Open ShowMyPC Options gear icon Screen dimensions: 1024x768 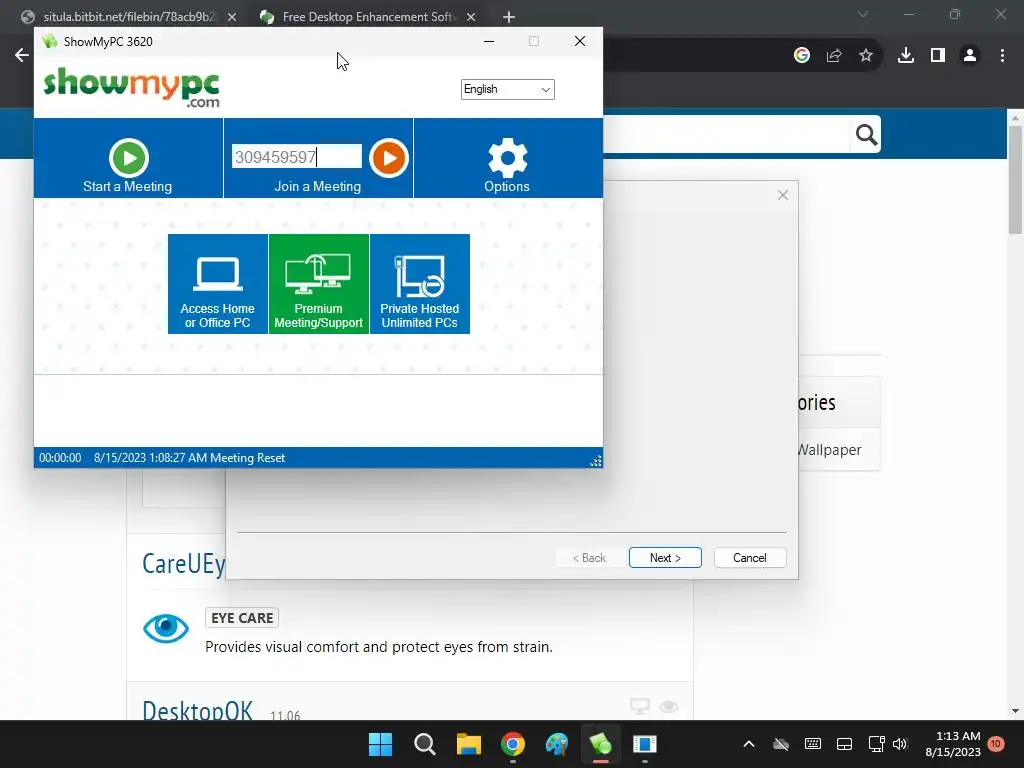[x=507, y=157]
